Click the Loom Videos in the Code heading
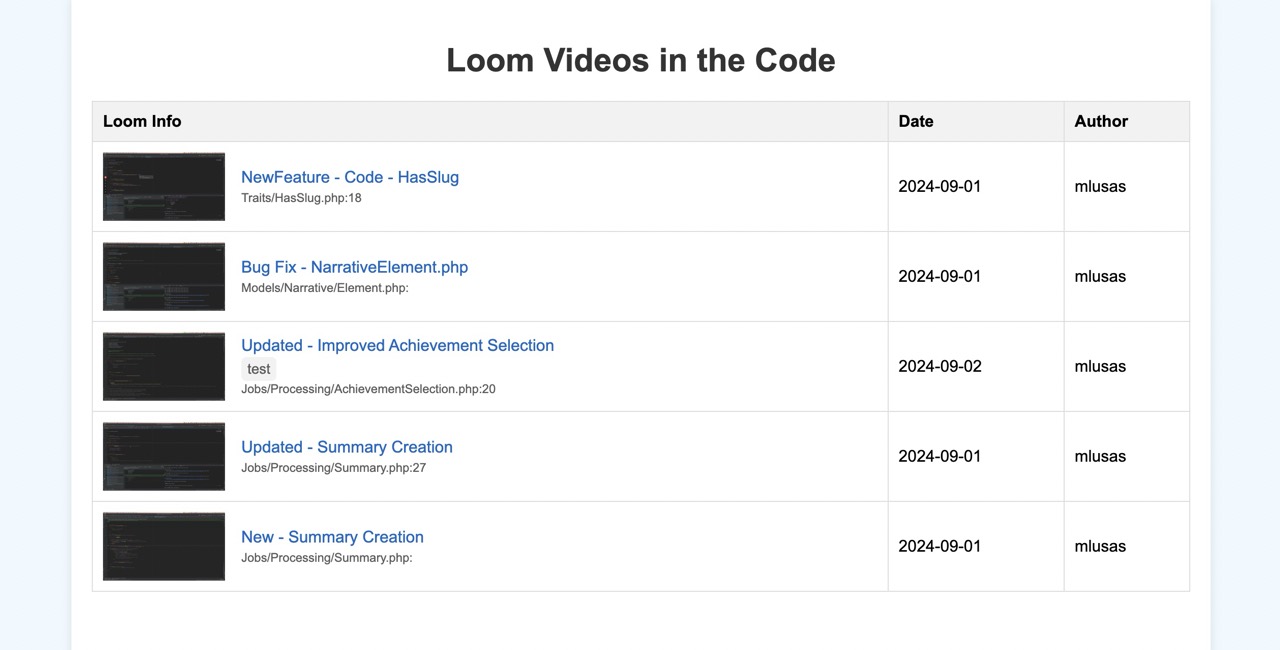 tap(640, 60)
